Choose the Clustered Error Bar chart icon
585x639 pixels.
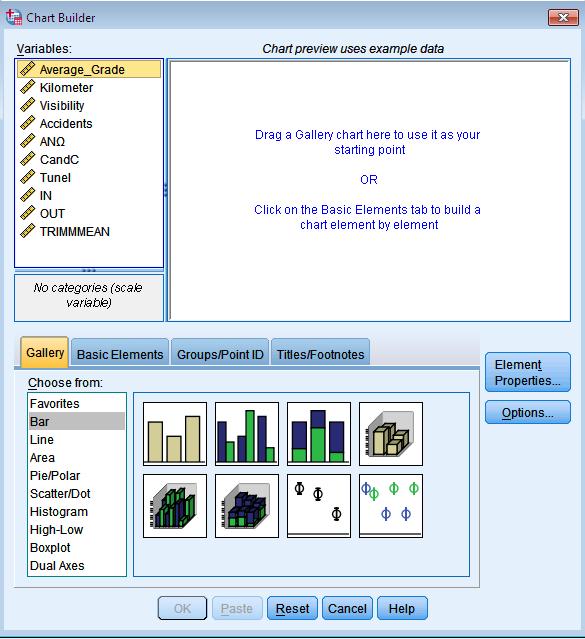[x=391, y=506]
